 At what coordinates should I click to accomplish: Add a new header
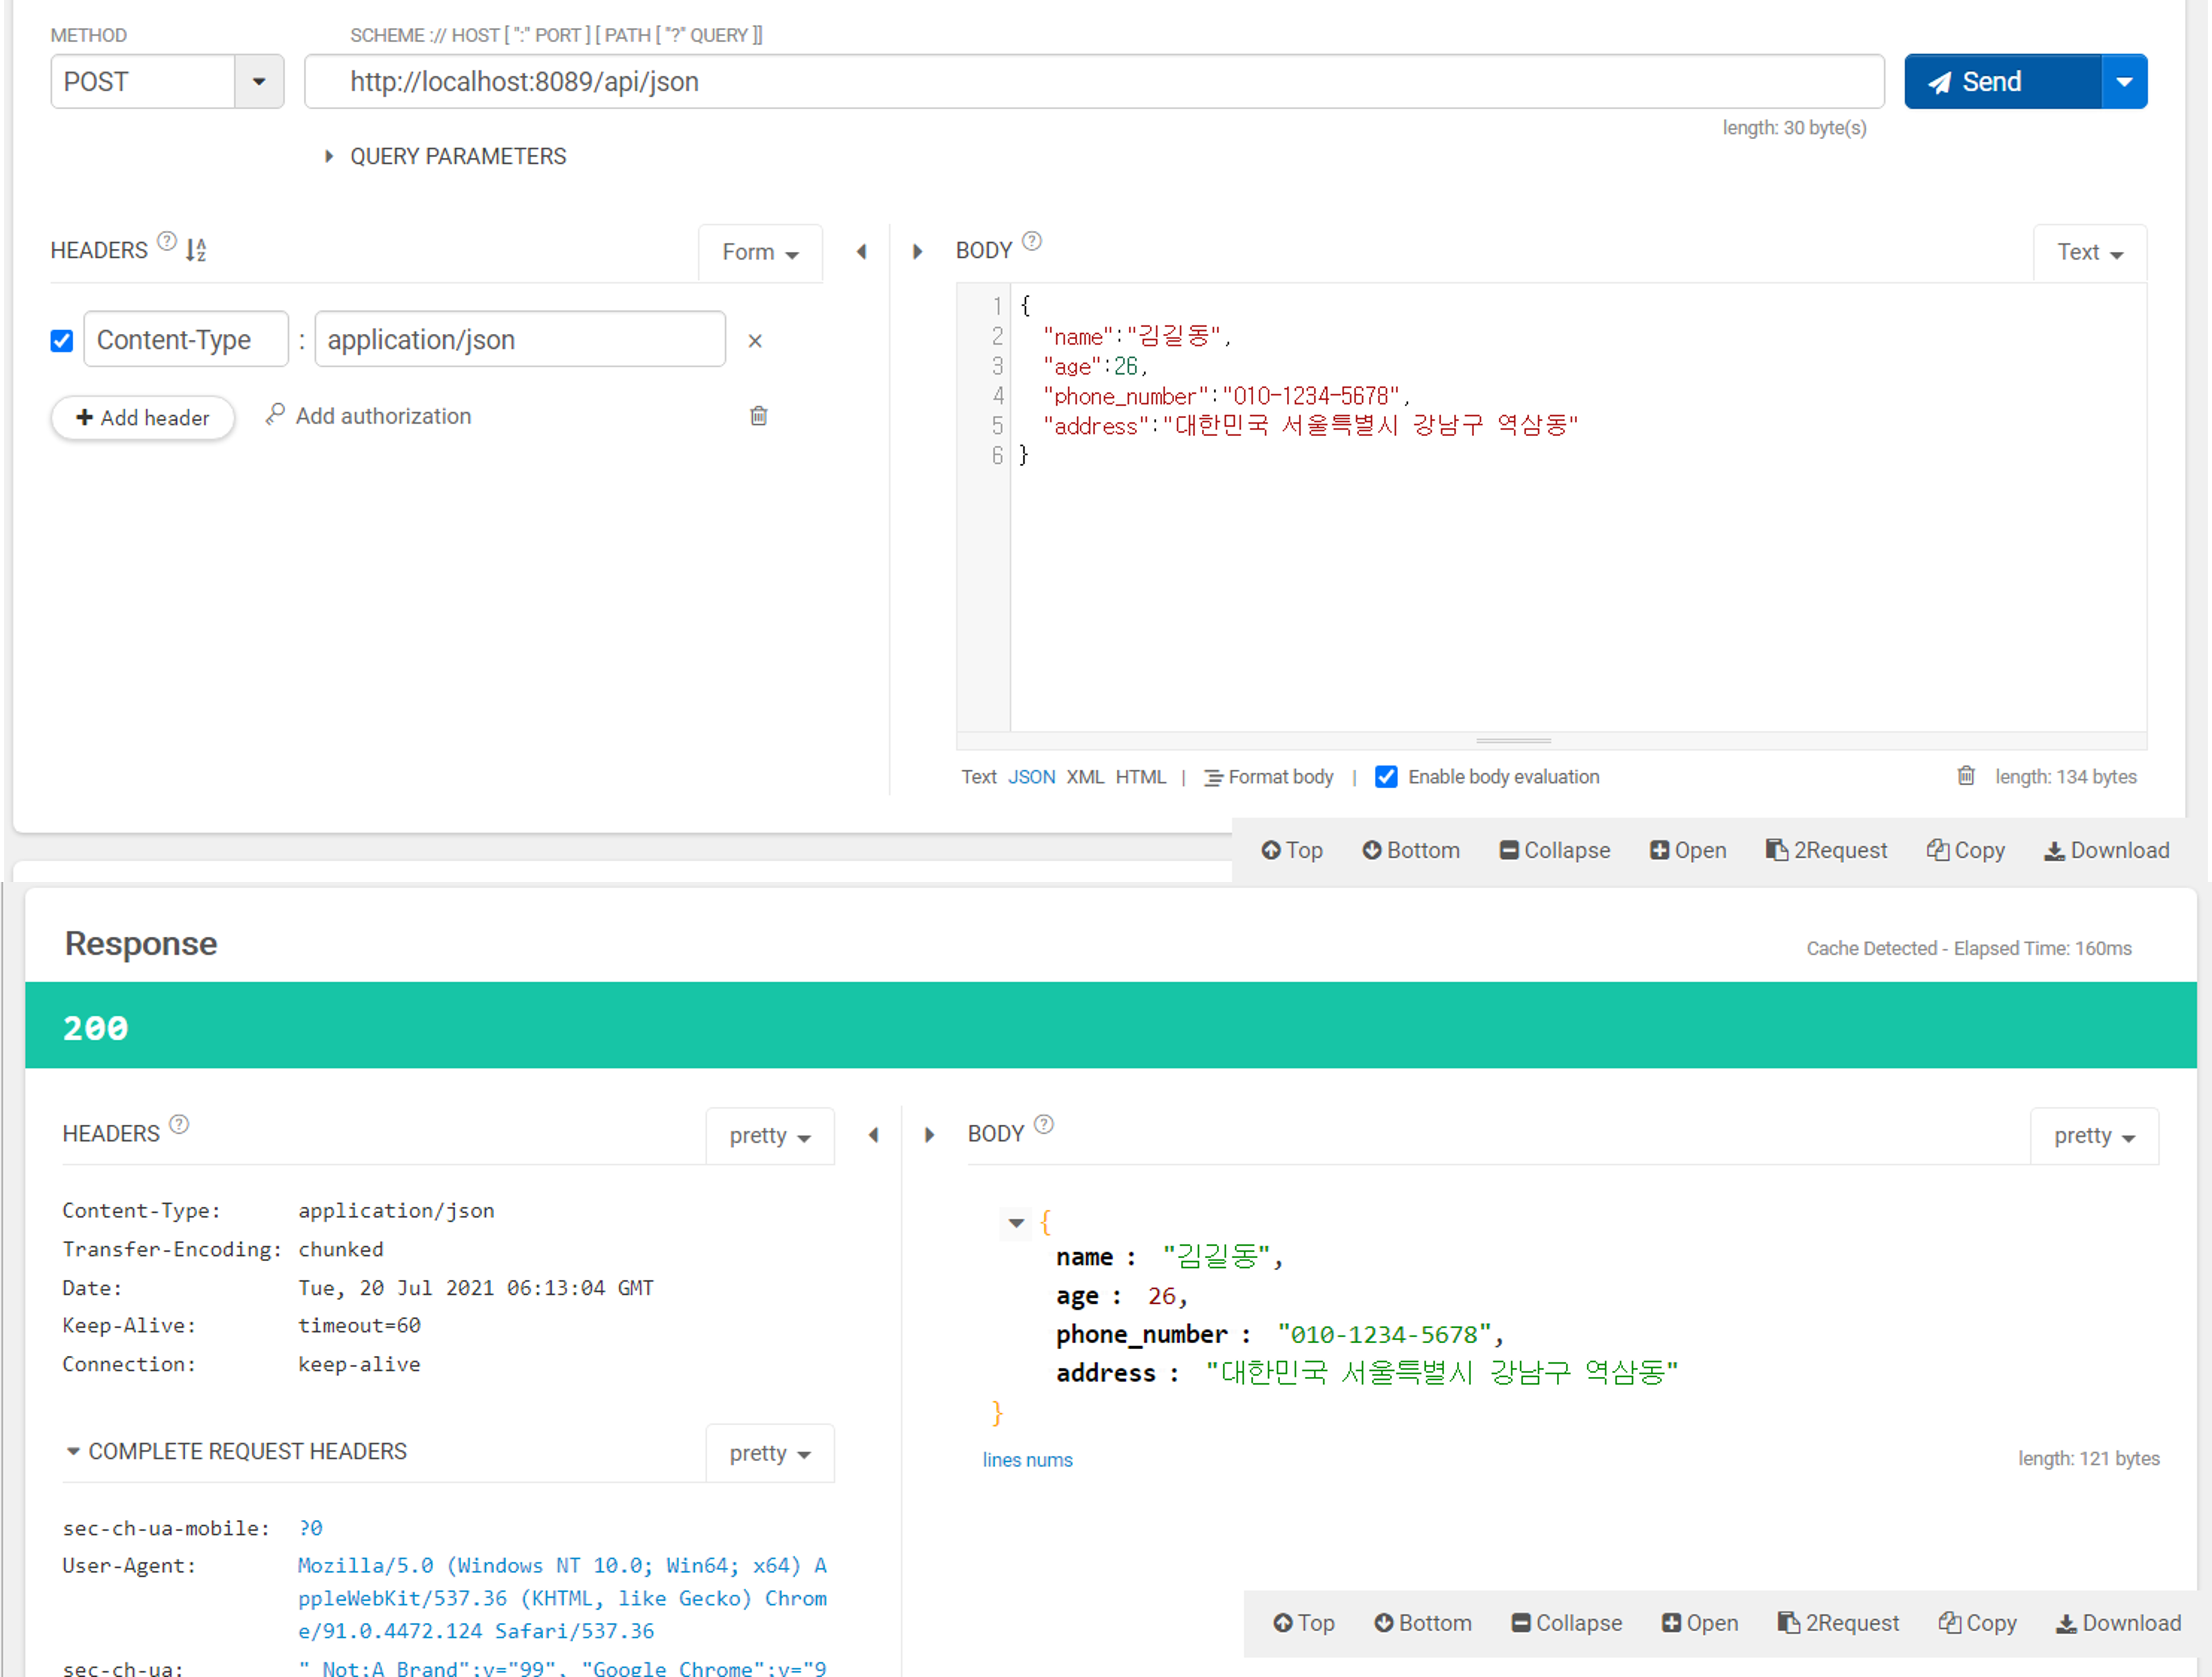[143, 417]
